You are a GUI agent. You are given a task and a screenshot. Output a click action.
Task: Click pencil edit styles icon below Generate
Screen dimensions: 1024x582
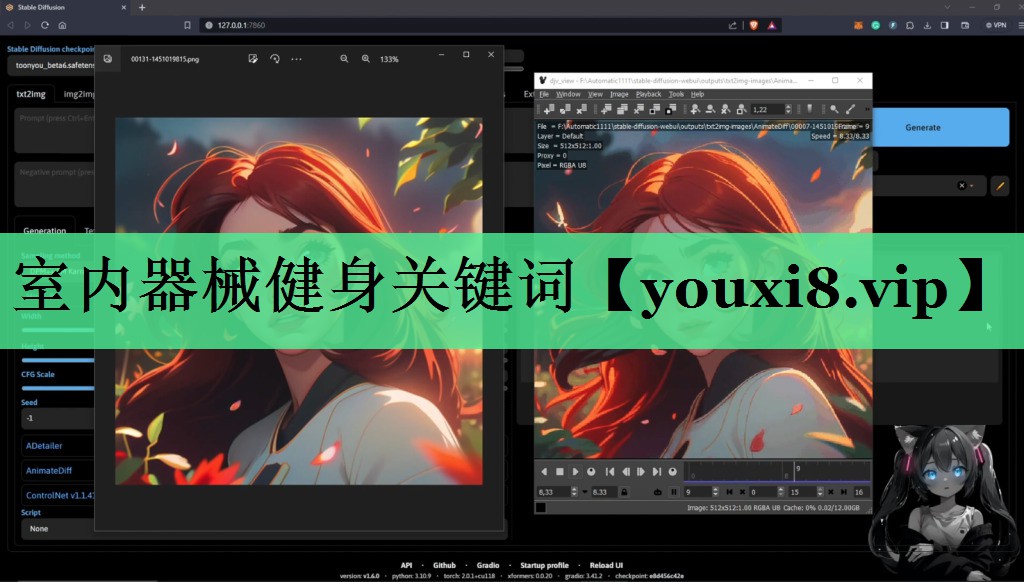pyautogui.click(x=1000, y=186)
